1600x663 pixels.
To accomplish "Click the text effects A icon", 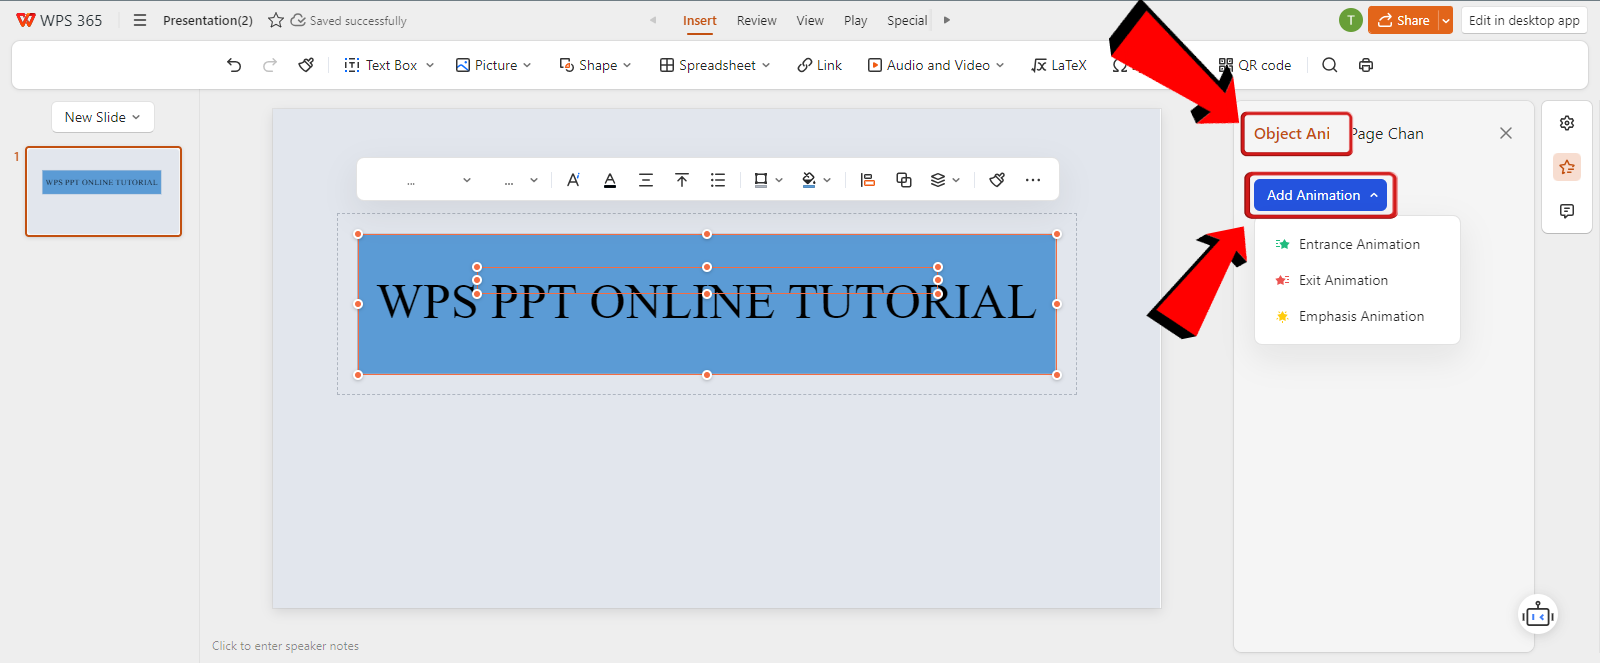I will tap(573, 180).
